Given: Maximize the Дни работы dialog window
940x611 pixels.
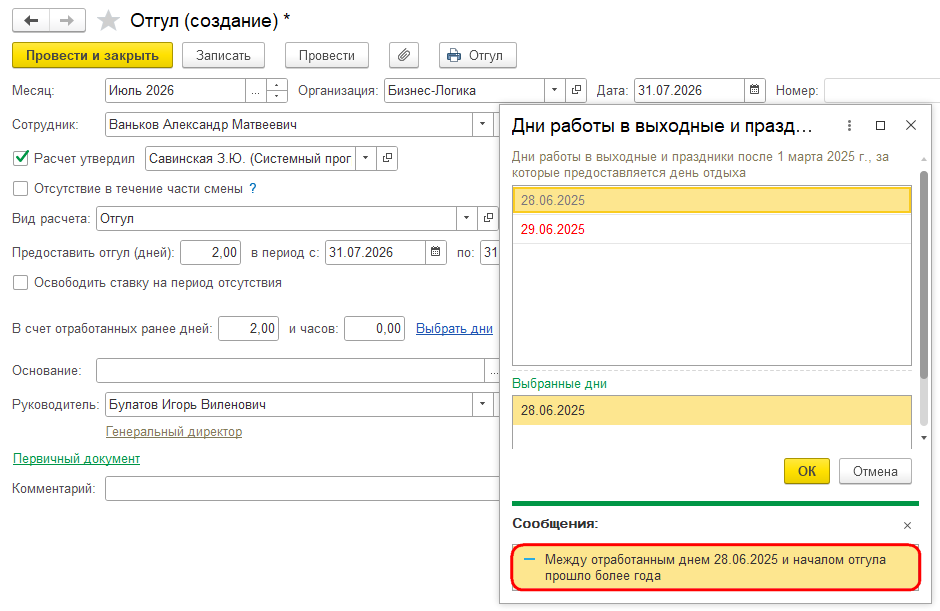Looking at the screenshot, I should point(880,125).
